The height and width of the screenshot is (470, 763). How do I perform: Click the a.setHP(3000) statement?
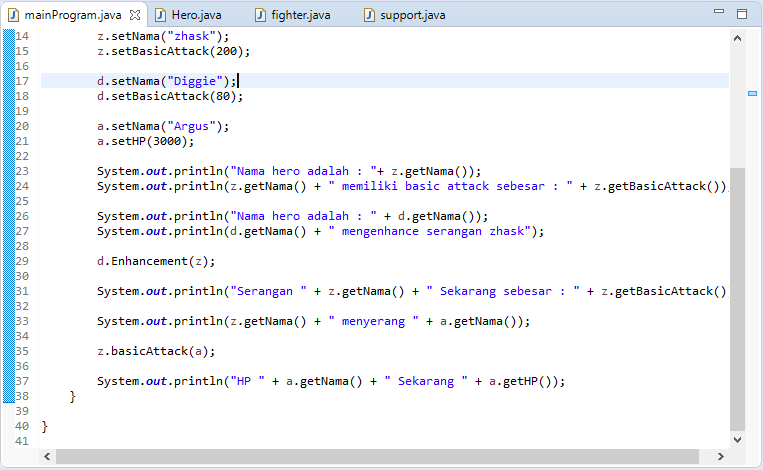[x=145, y=141]
